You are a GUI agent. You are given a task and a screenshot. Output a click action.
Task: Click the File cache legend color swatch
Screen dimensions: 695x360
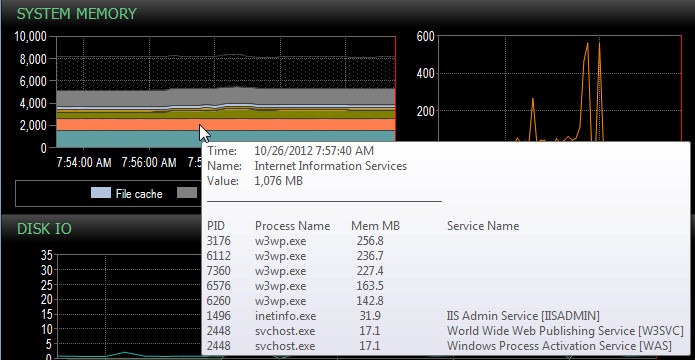pyautogui.click(x=101, y=192)
